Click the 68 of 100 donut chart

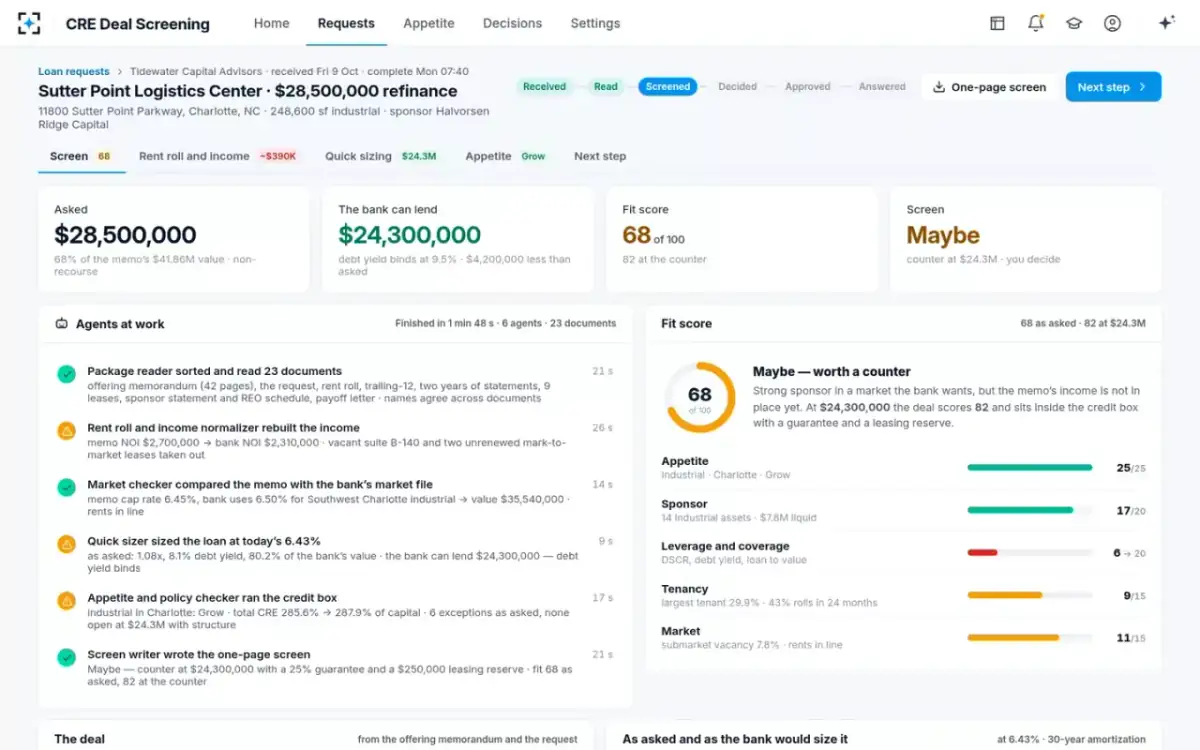coord(700,397)
